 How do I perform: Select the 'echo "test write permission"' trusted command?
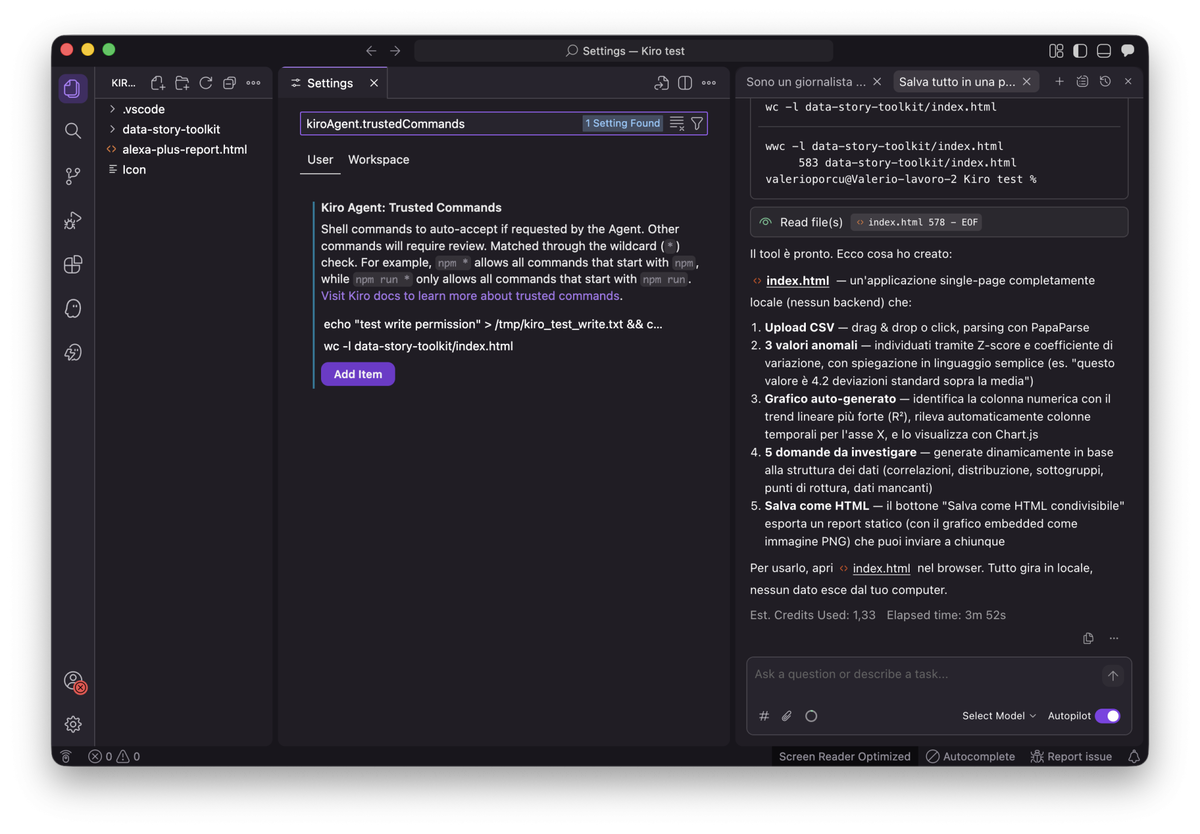(x=494, y=324)
